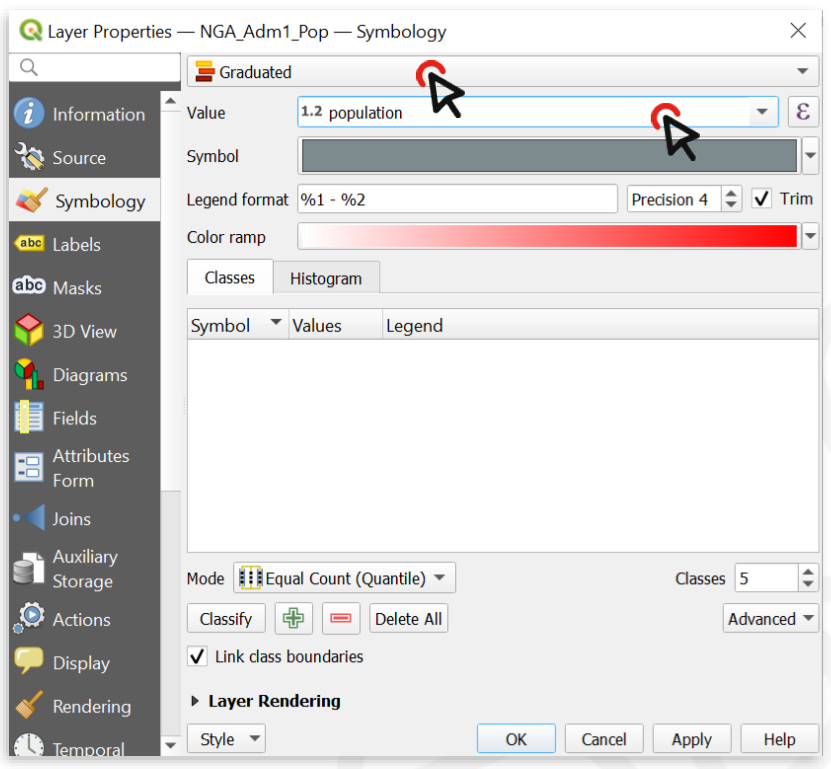Go to the 3D View cube icon

tap(29, 331)
